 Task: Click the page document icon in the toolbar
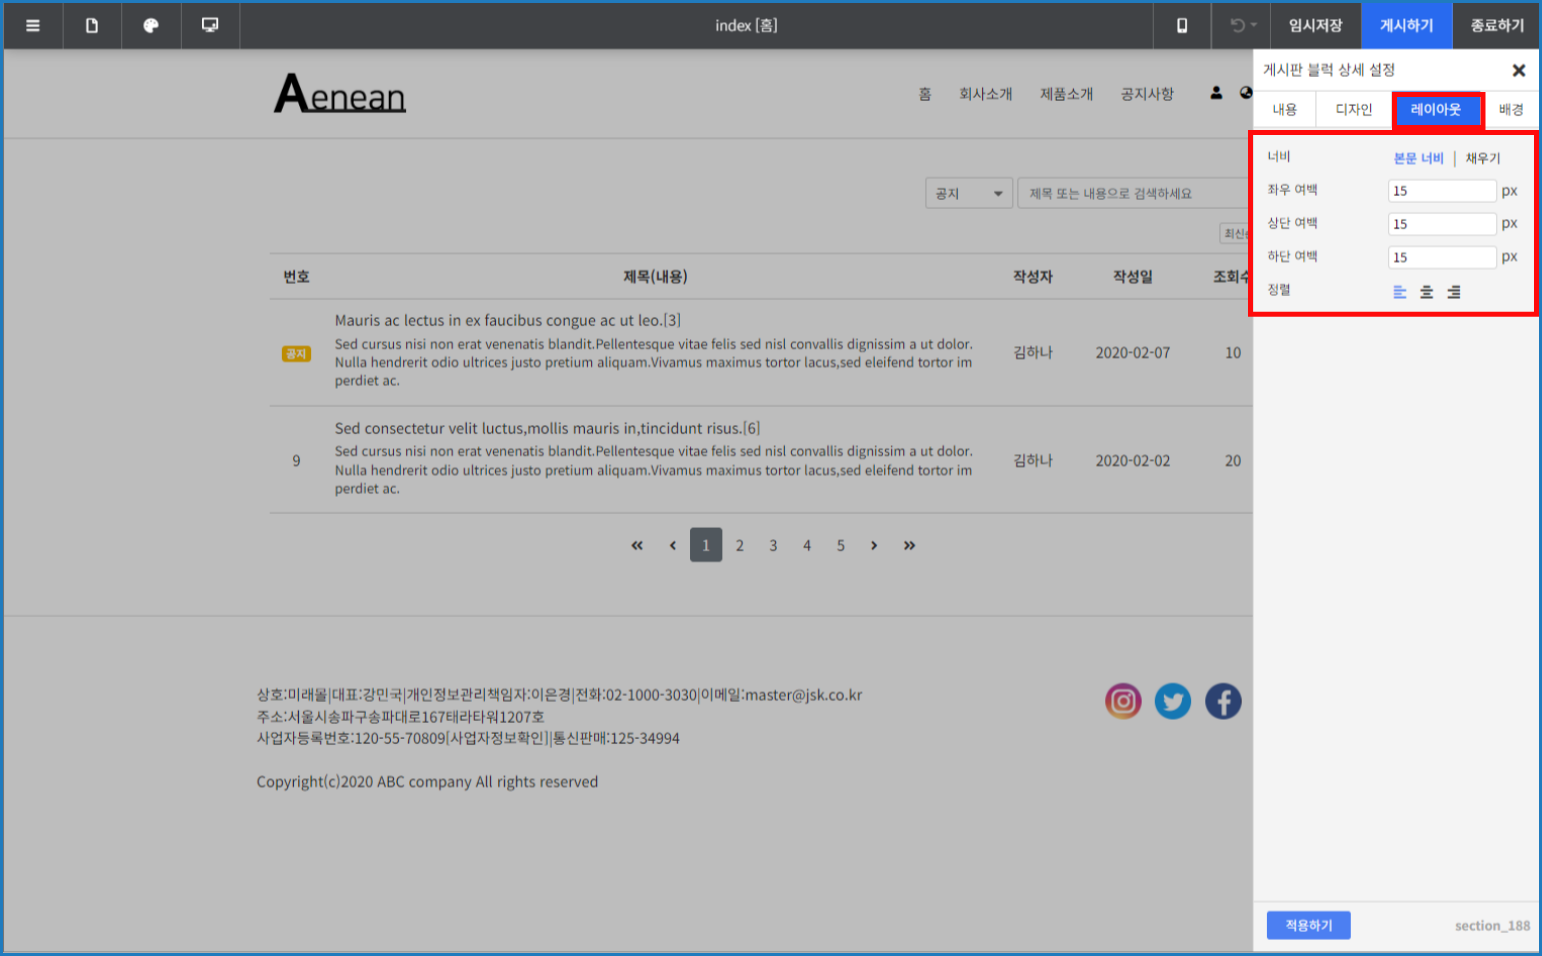92,25
